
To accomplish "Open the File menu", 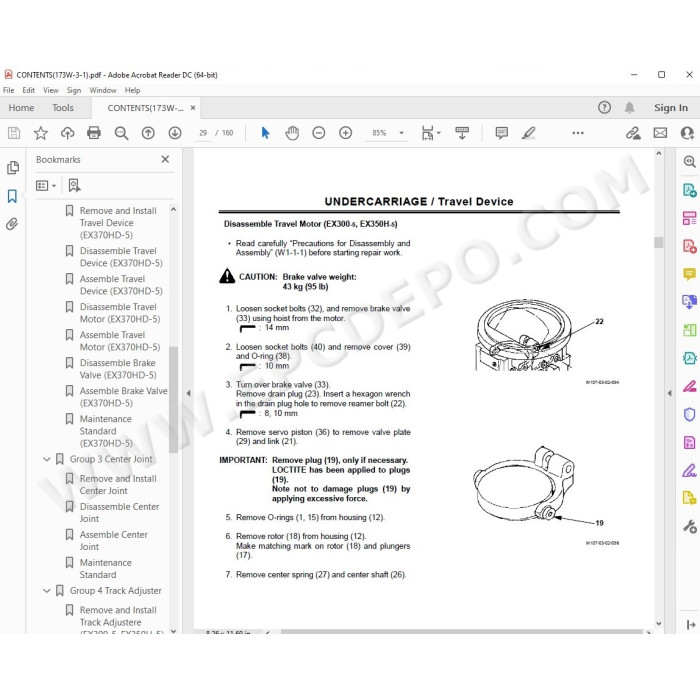I will point(8,90).
